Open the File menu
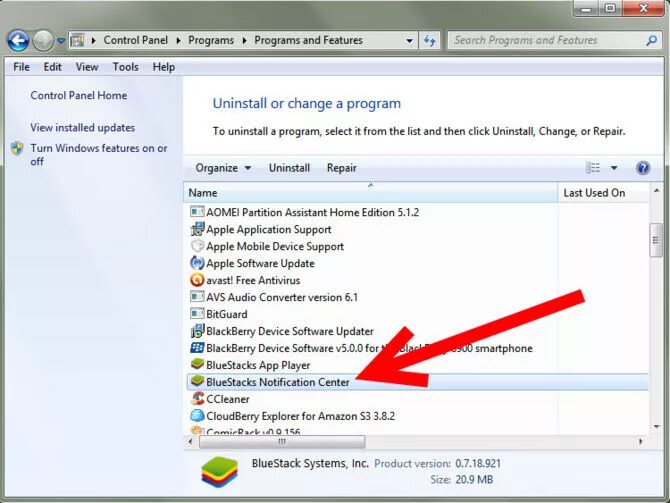670x503 pixels. [21, 67]
